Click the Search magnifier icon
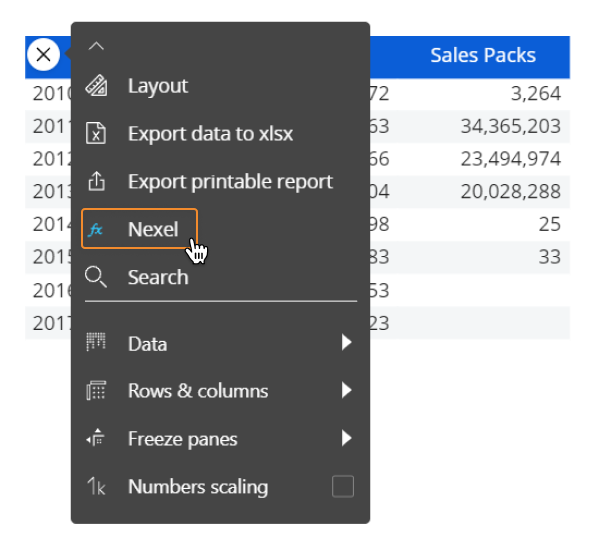The height and width of the screenshot is (550, 594). 96,277
